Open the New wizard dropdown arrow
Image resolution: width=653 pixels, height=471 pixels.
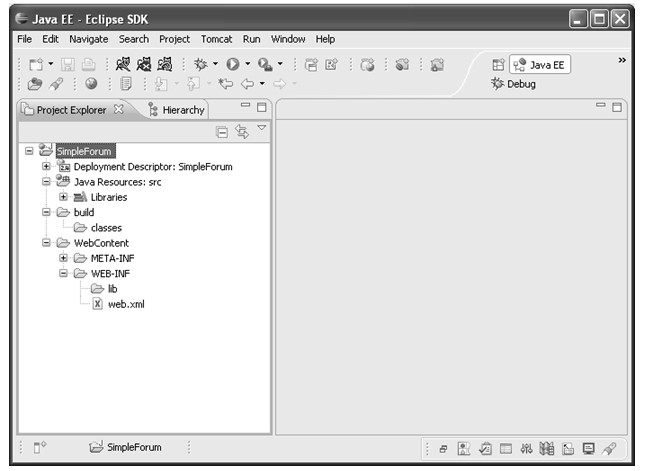(x=51, y=64)
